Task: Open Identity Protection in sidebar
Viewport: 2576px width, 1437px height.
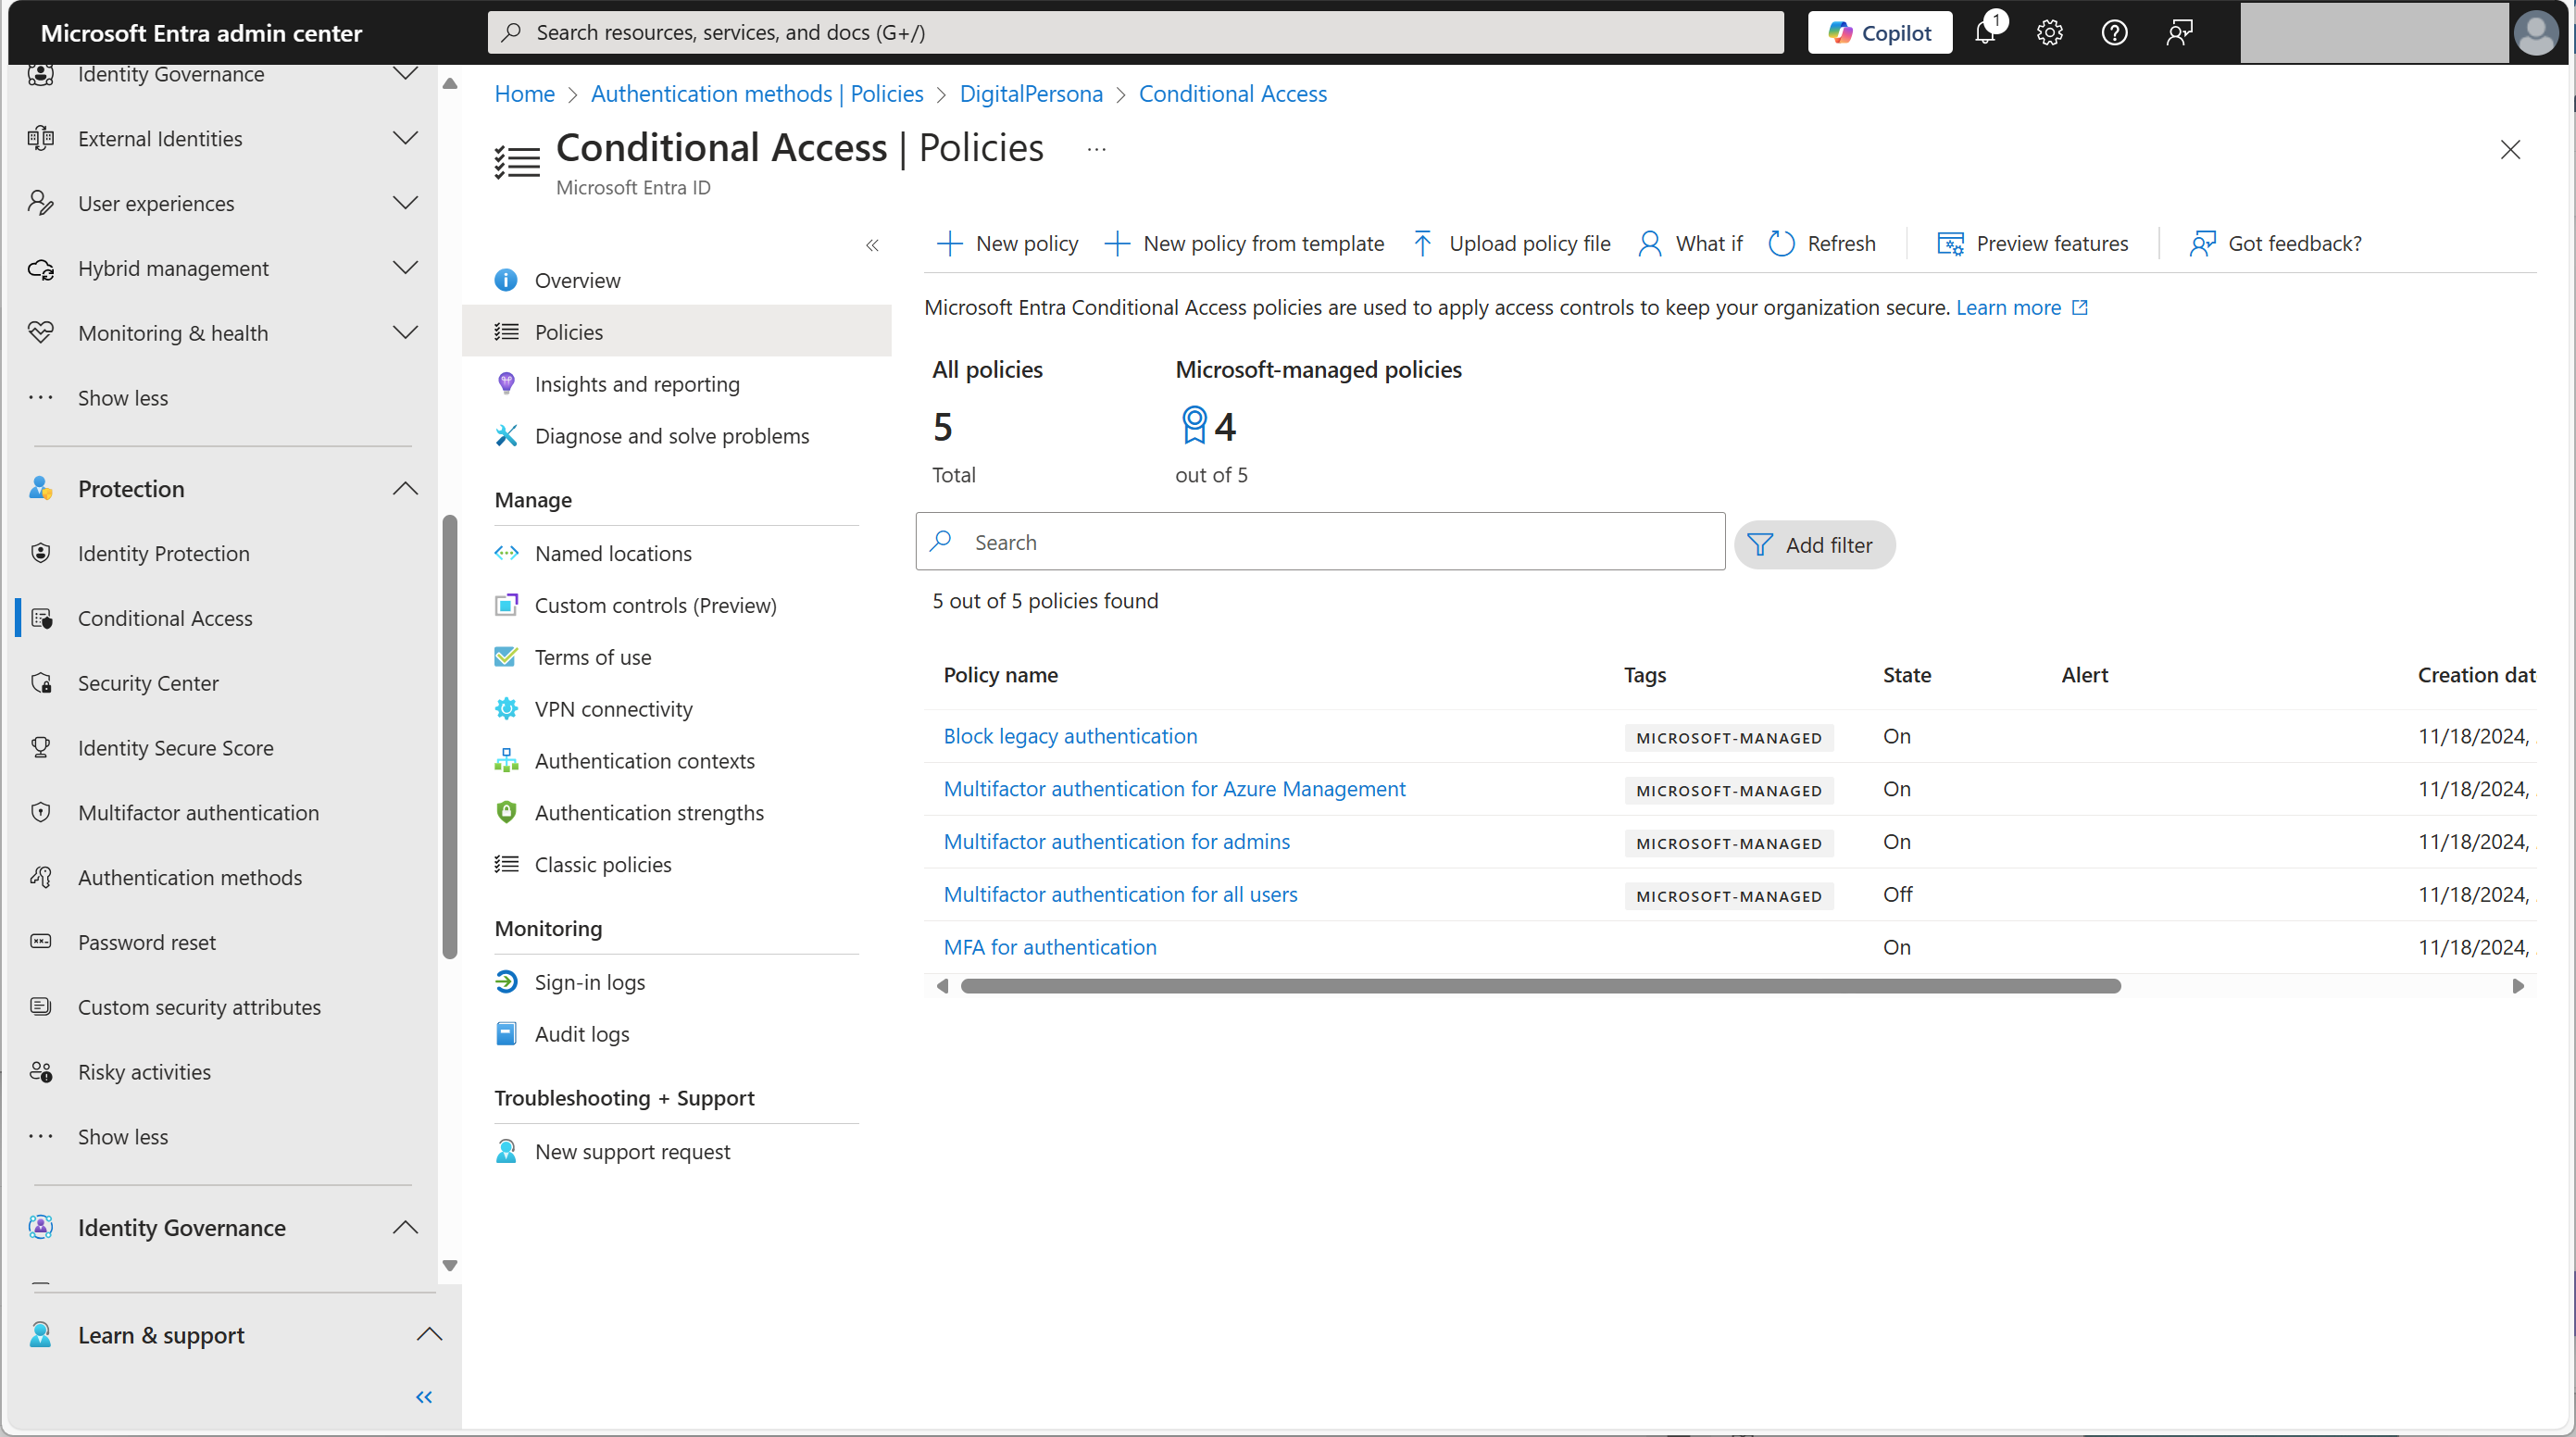Action: tap(164, 553)
